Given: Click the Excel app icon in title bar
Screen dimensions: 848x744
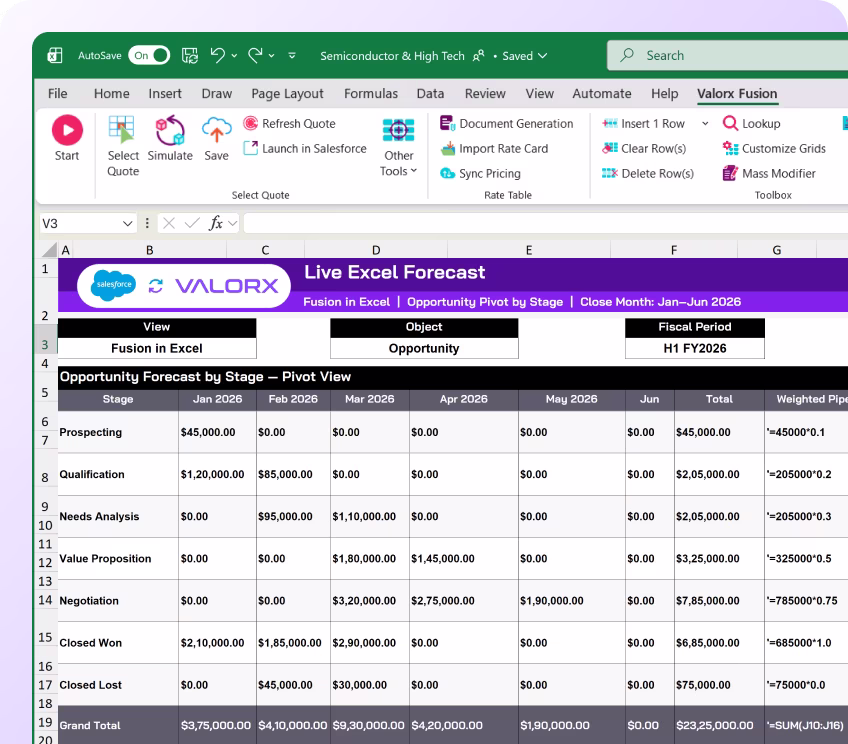Looking at the screenshot, I should pos(55,55).
